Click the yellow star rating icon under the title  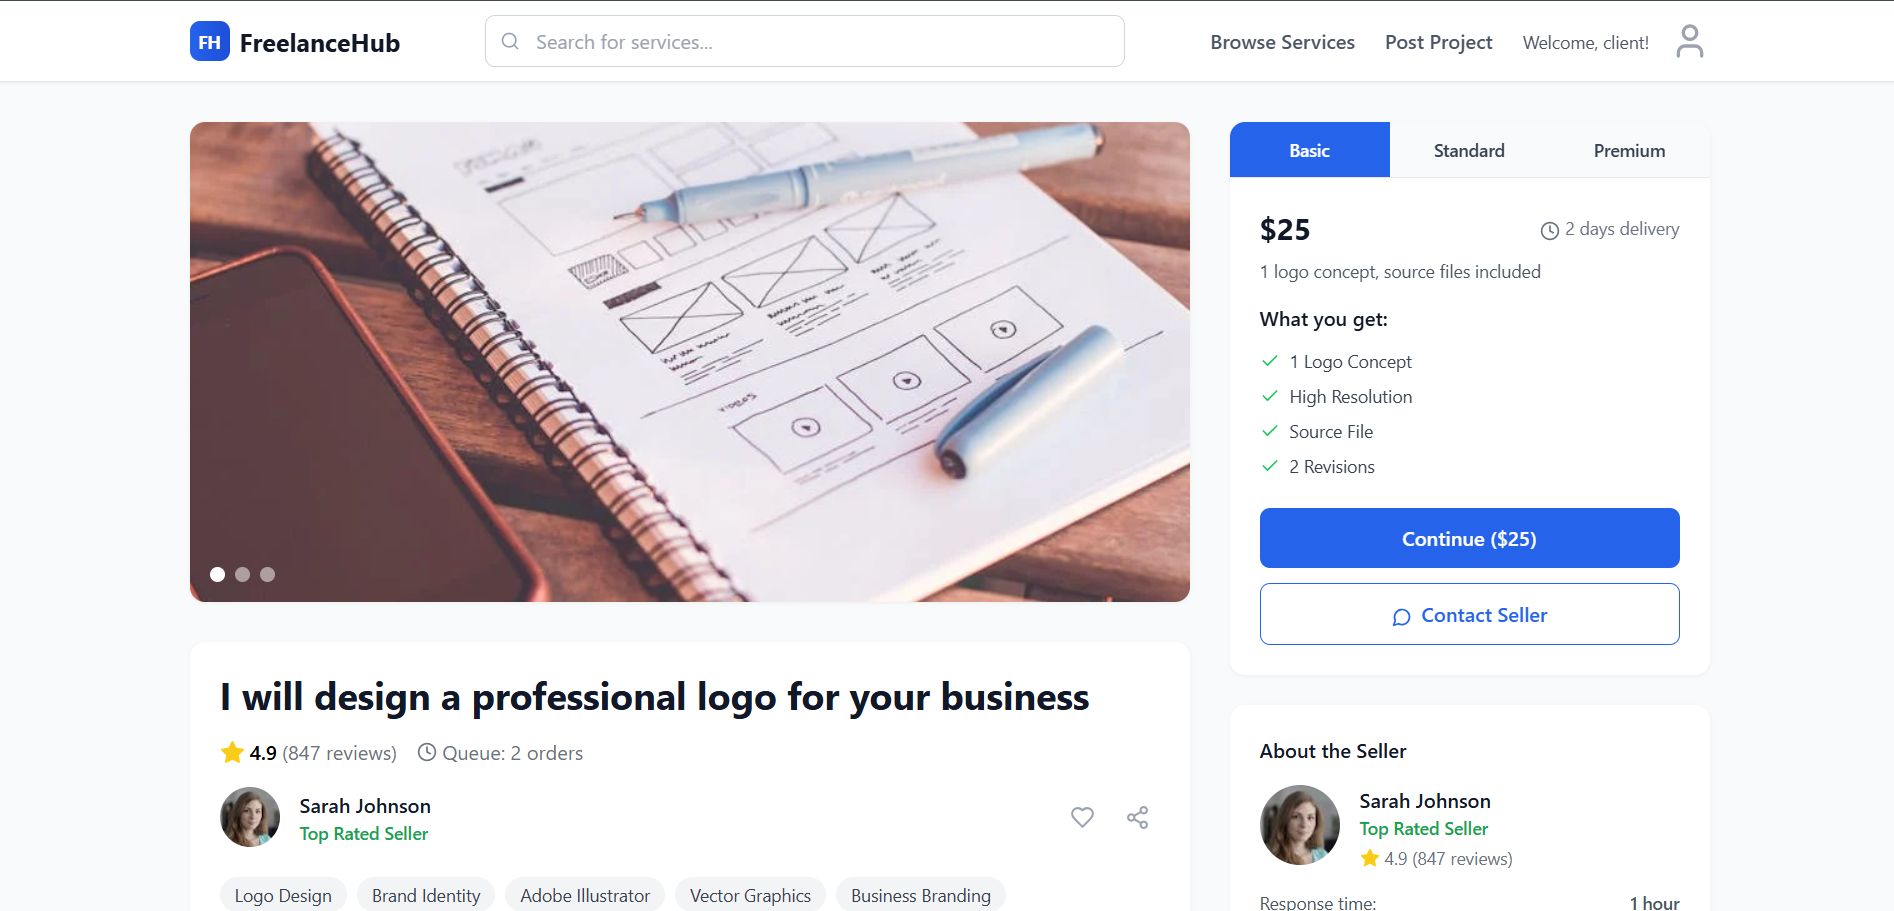click(232, 752)
